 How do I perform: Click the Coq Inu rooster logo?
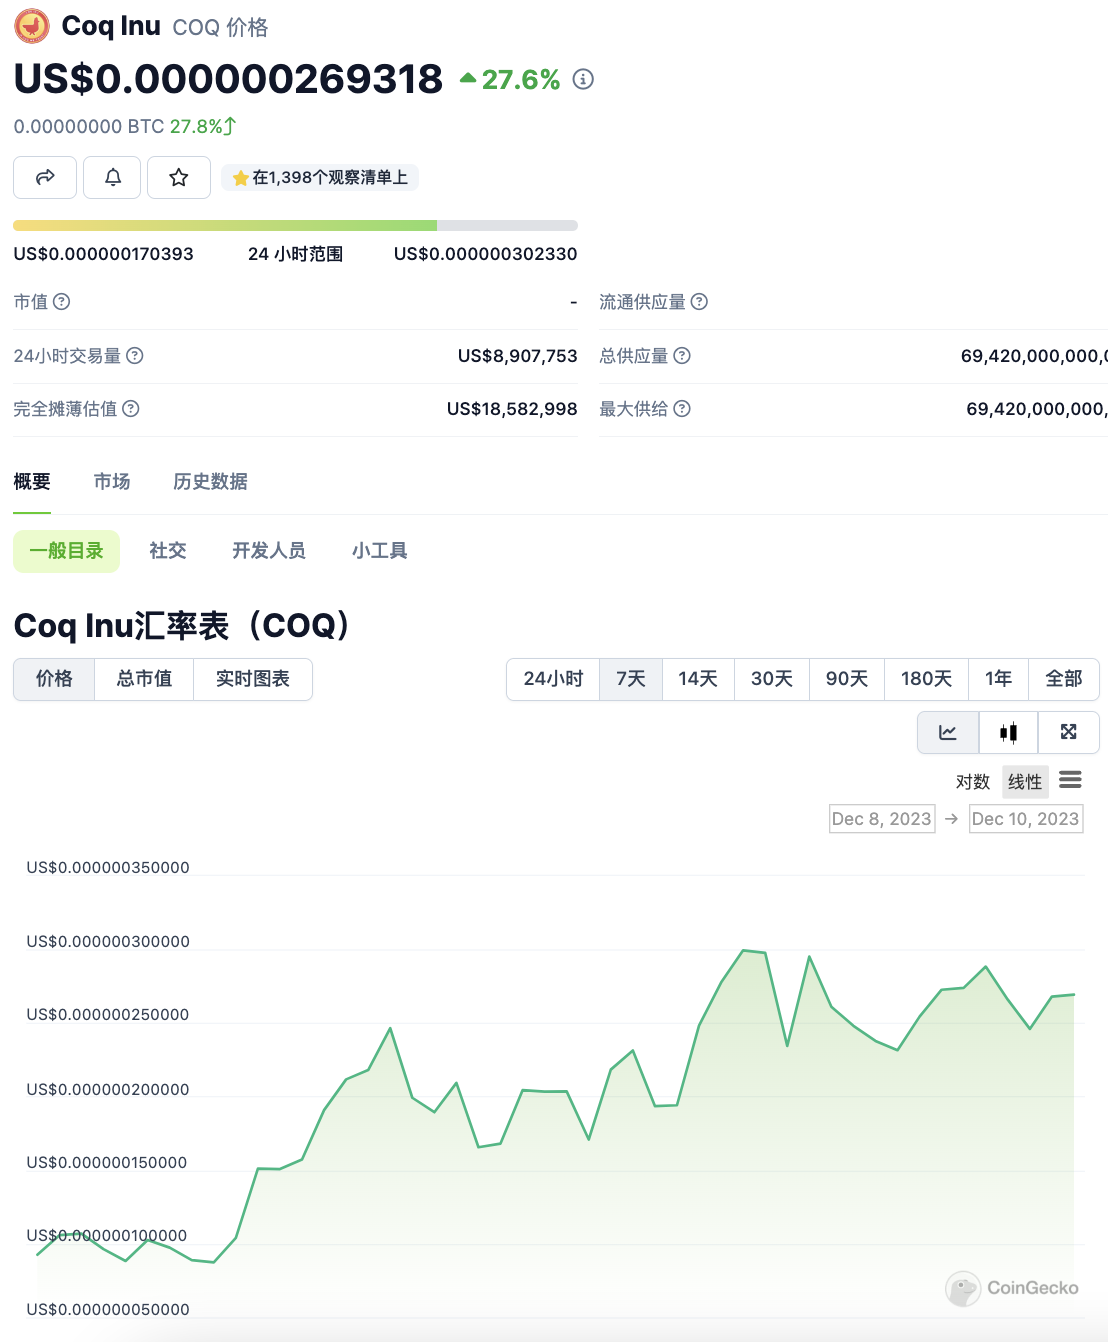tap(32, 26)
